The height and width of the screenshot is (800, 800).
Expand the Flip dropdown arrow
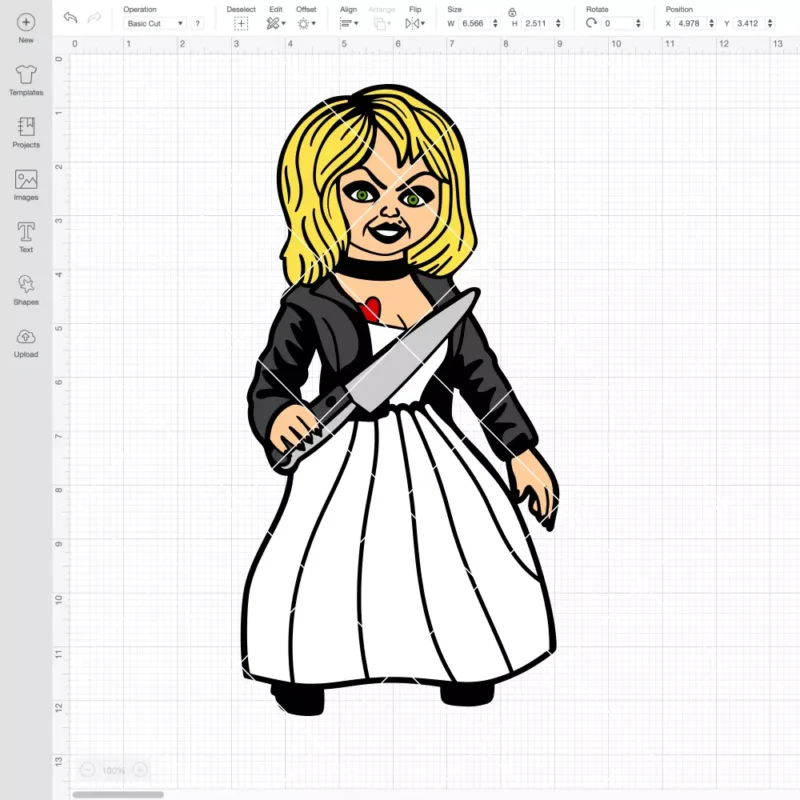423,23
